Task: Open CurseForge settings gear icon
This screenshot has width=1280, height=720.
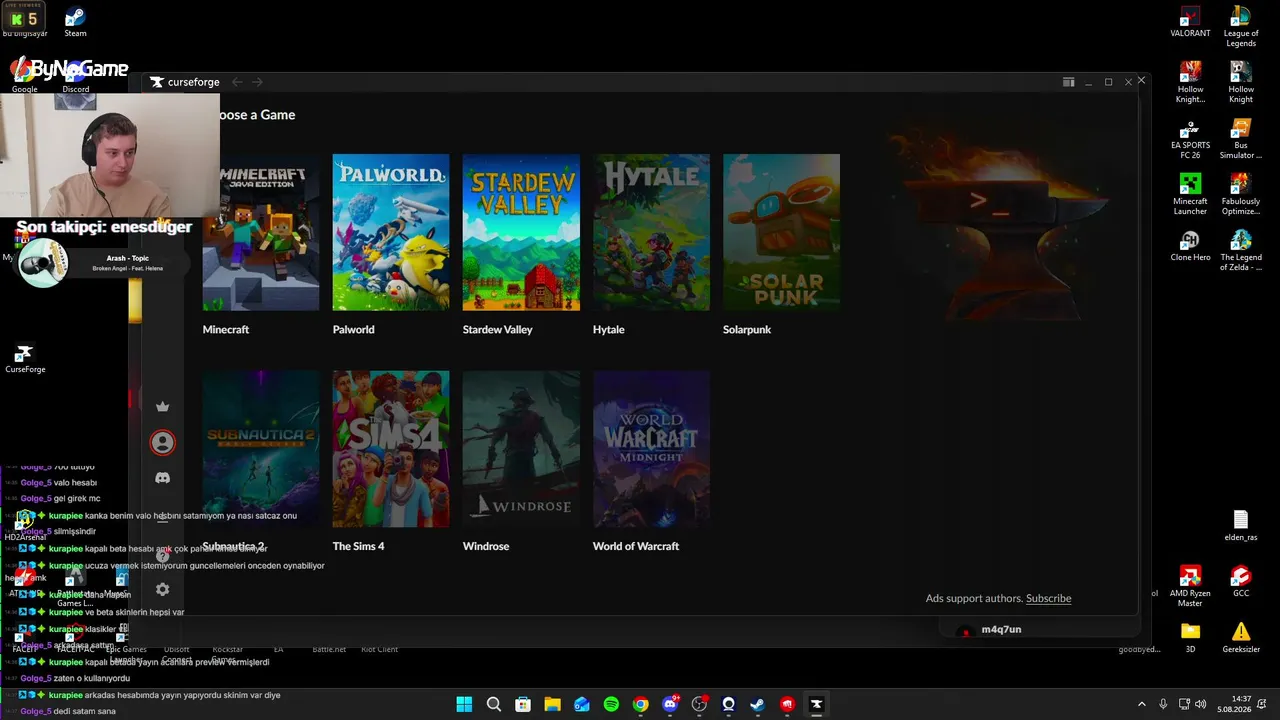Action: pyautogui.click(x=163, y=590)
